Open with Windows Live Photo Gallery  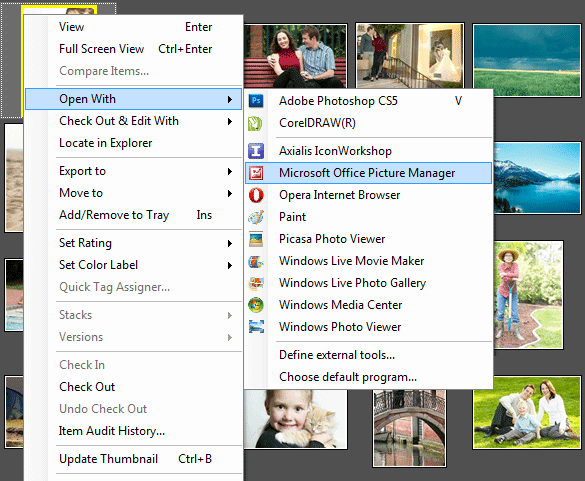point(368,283)
